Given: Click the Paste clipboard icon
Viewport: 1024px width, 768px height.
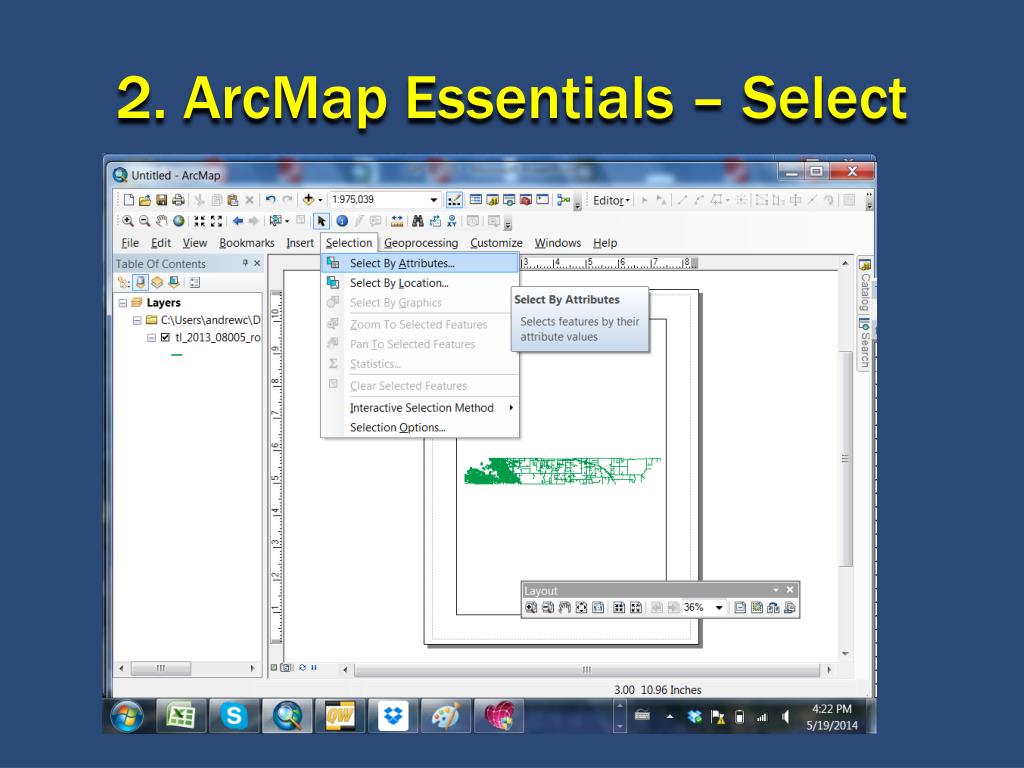Looking at the screenshot, I should pyautogui.click(x=232, y=200).
